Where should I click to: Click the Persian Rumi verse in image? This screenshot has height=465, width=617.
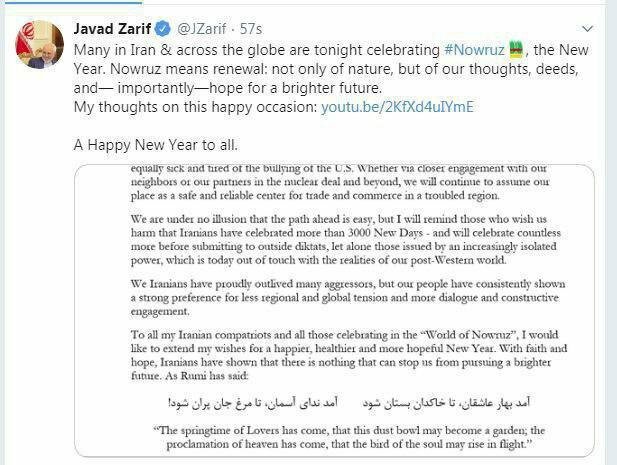pos(333,401)
